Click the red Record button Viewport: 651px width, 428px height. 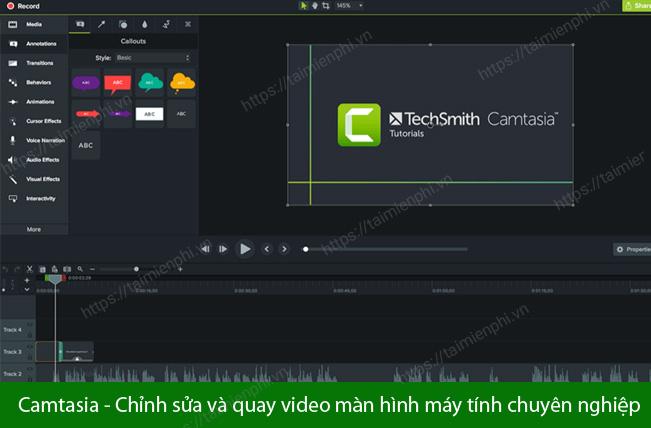point(23,6)
